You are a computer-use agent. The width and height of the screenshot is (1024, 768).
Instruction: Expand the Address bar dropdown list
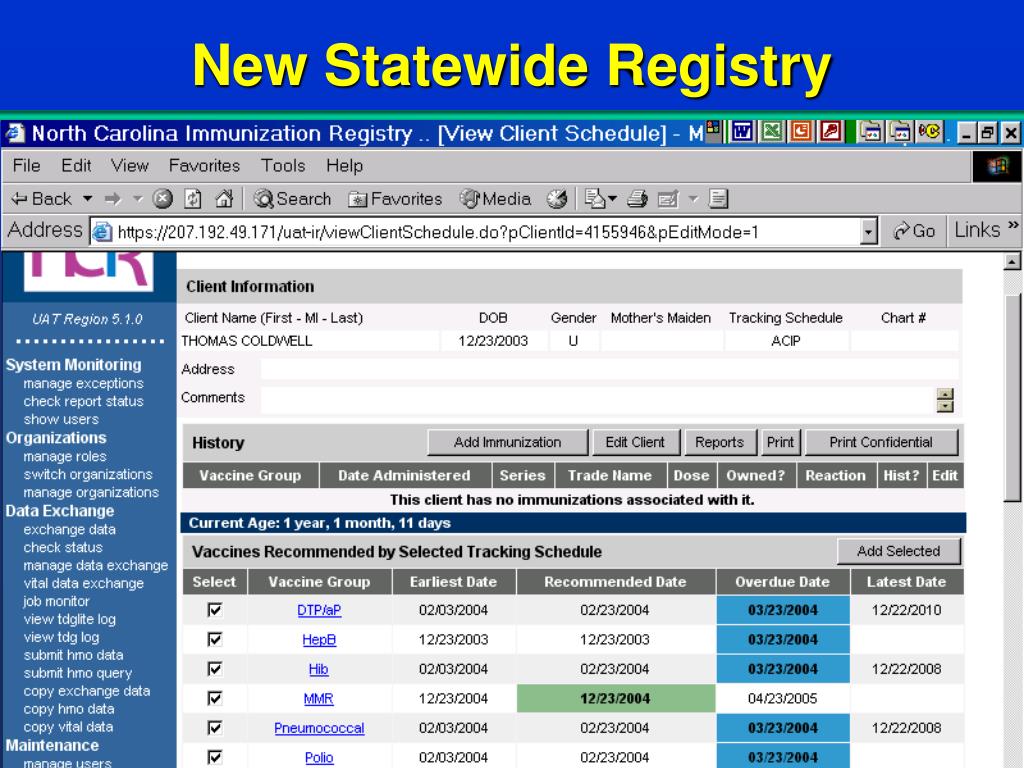point(868,231)
